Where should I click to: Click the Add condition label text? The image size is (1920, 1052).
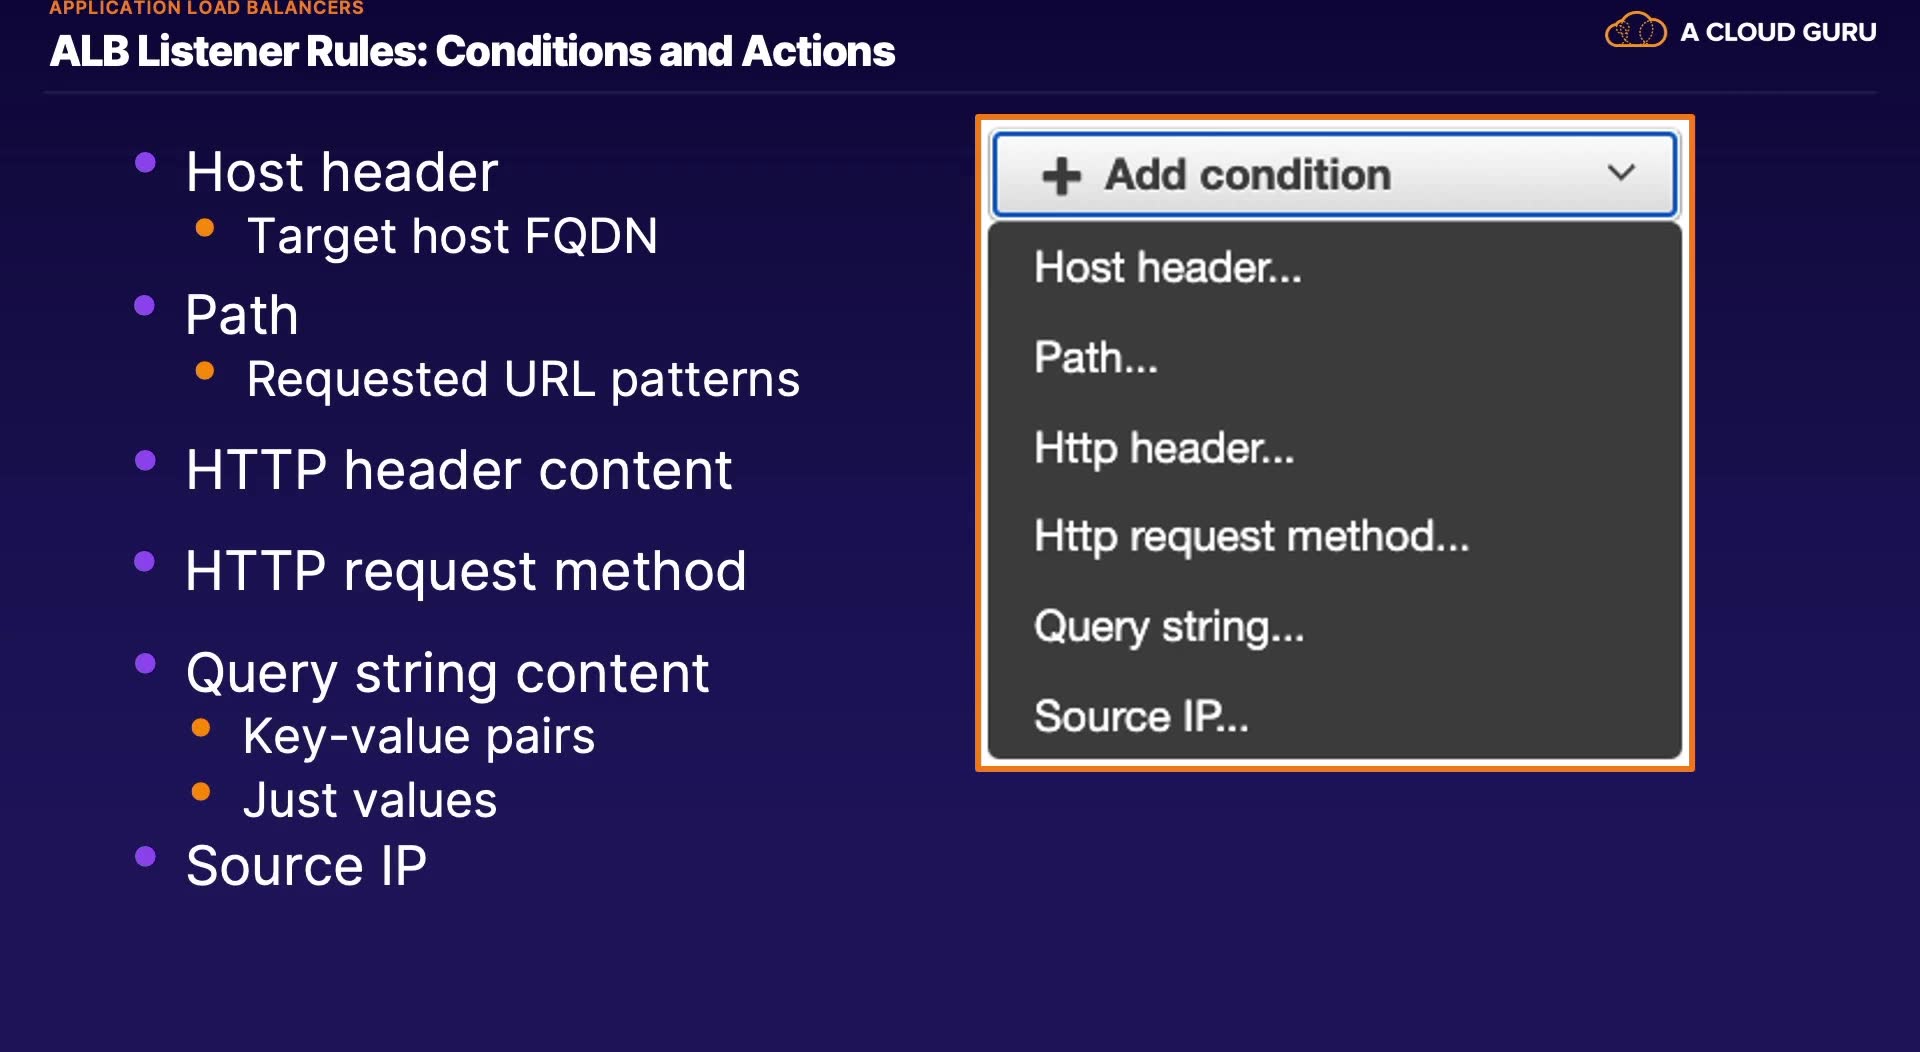click(1247, 175)
